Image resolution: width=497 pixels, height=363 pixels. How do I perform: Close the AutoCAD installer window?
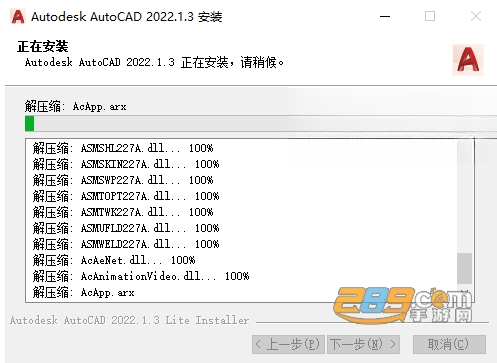(476, 16)
